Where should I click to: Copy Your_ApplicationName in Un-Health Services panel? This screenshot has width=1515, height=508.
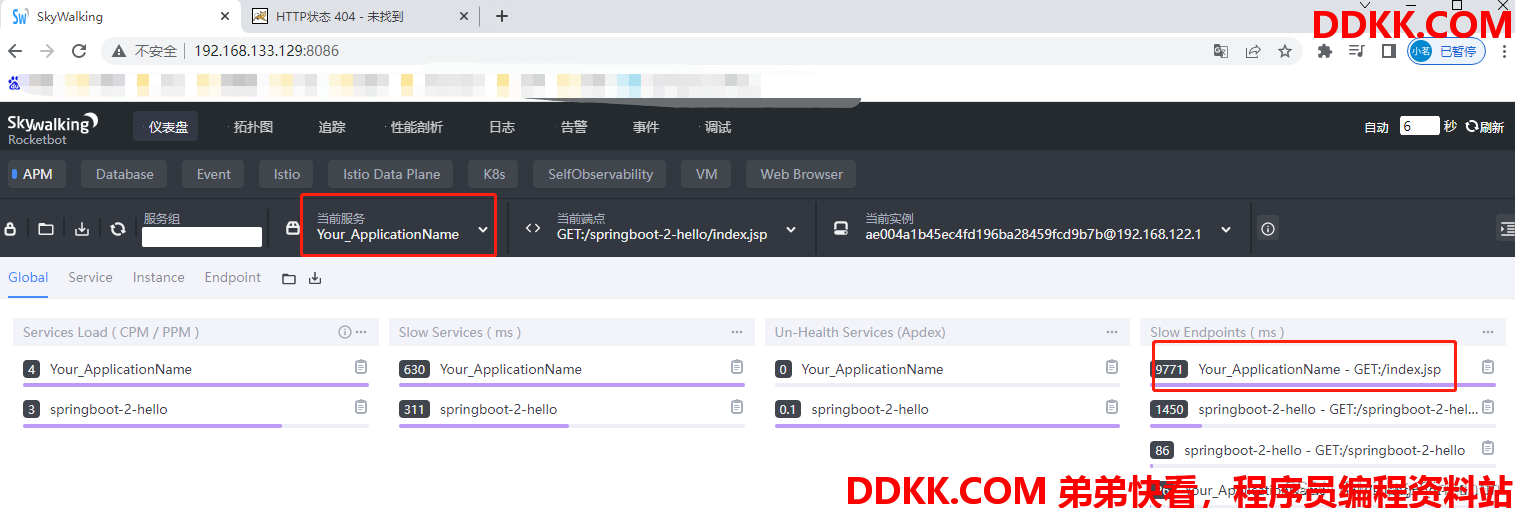[x=1112, y=367]
